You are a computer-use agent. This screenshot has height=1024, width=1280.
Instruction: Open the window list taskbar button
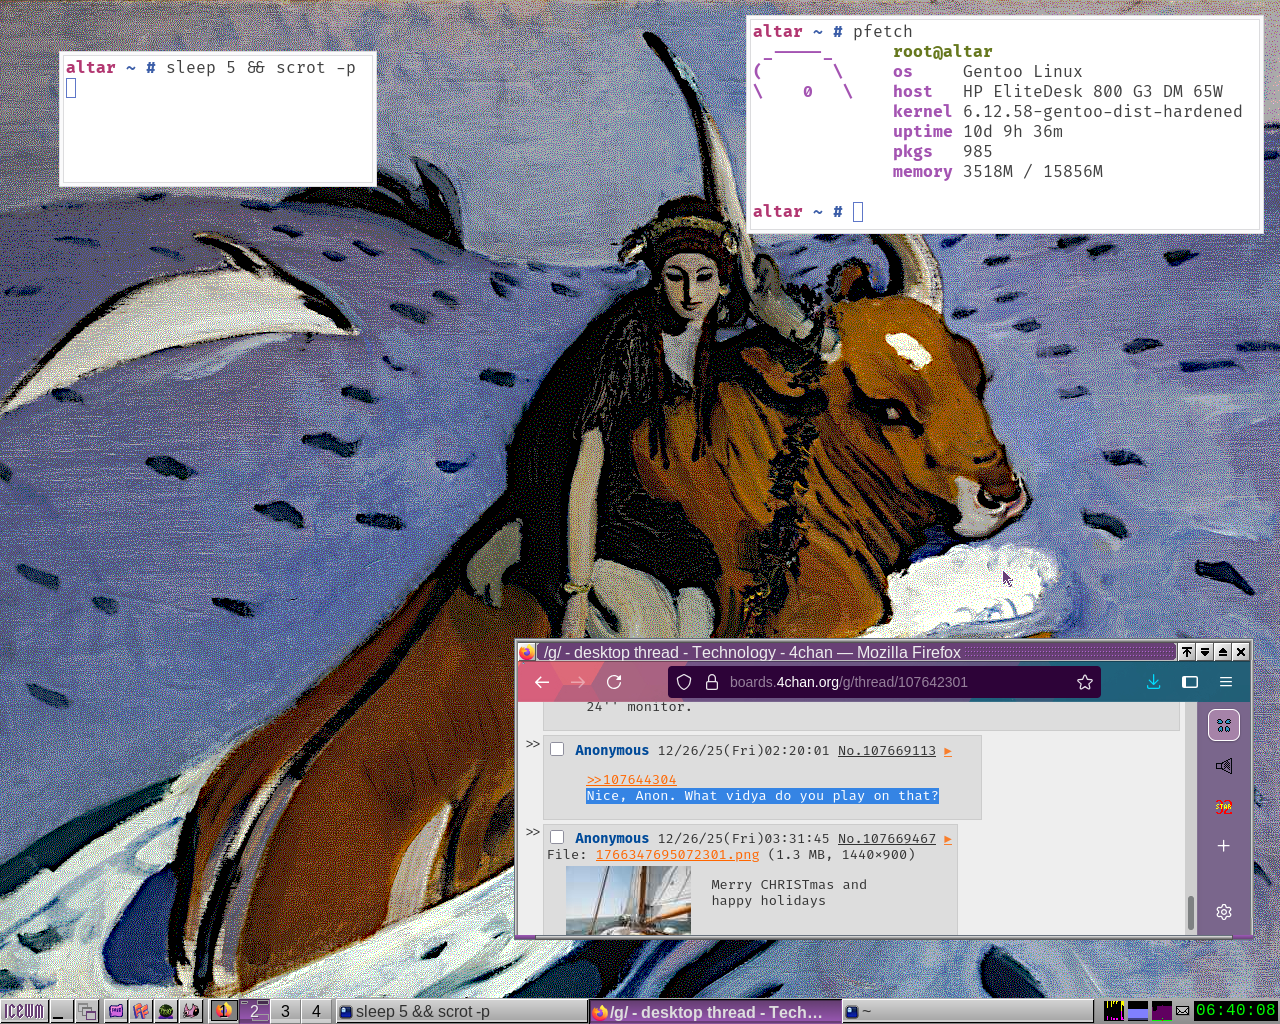point(87,1011)
